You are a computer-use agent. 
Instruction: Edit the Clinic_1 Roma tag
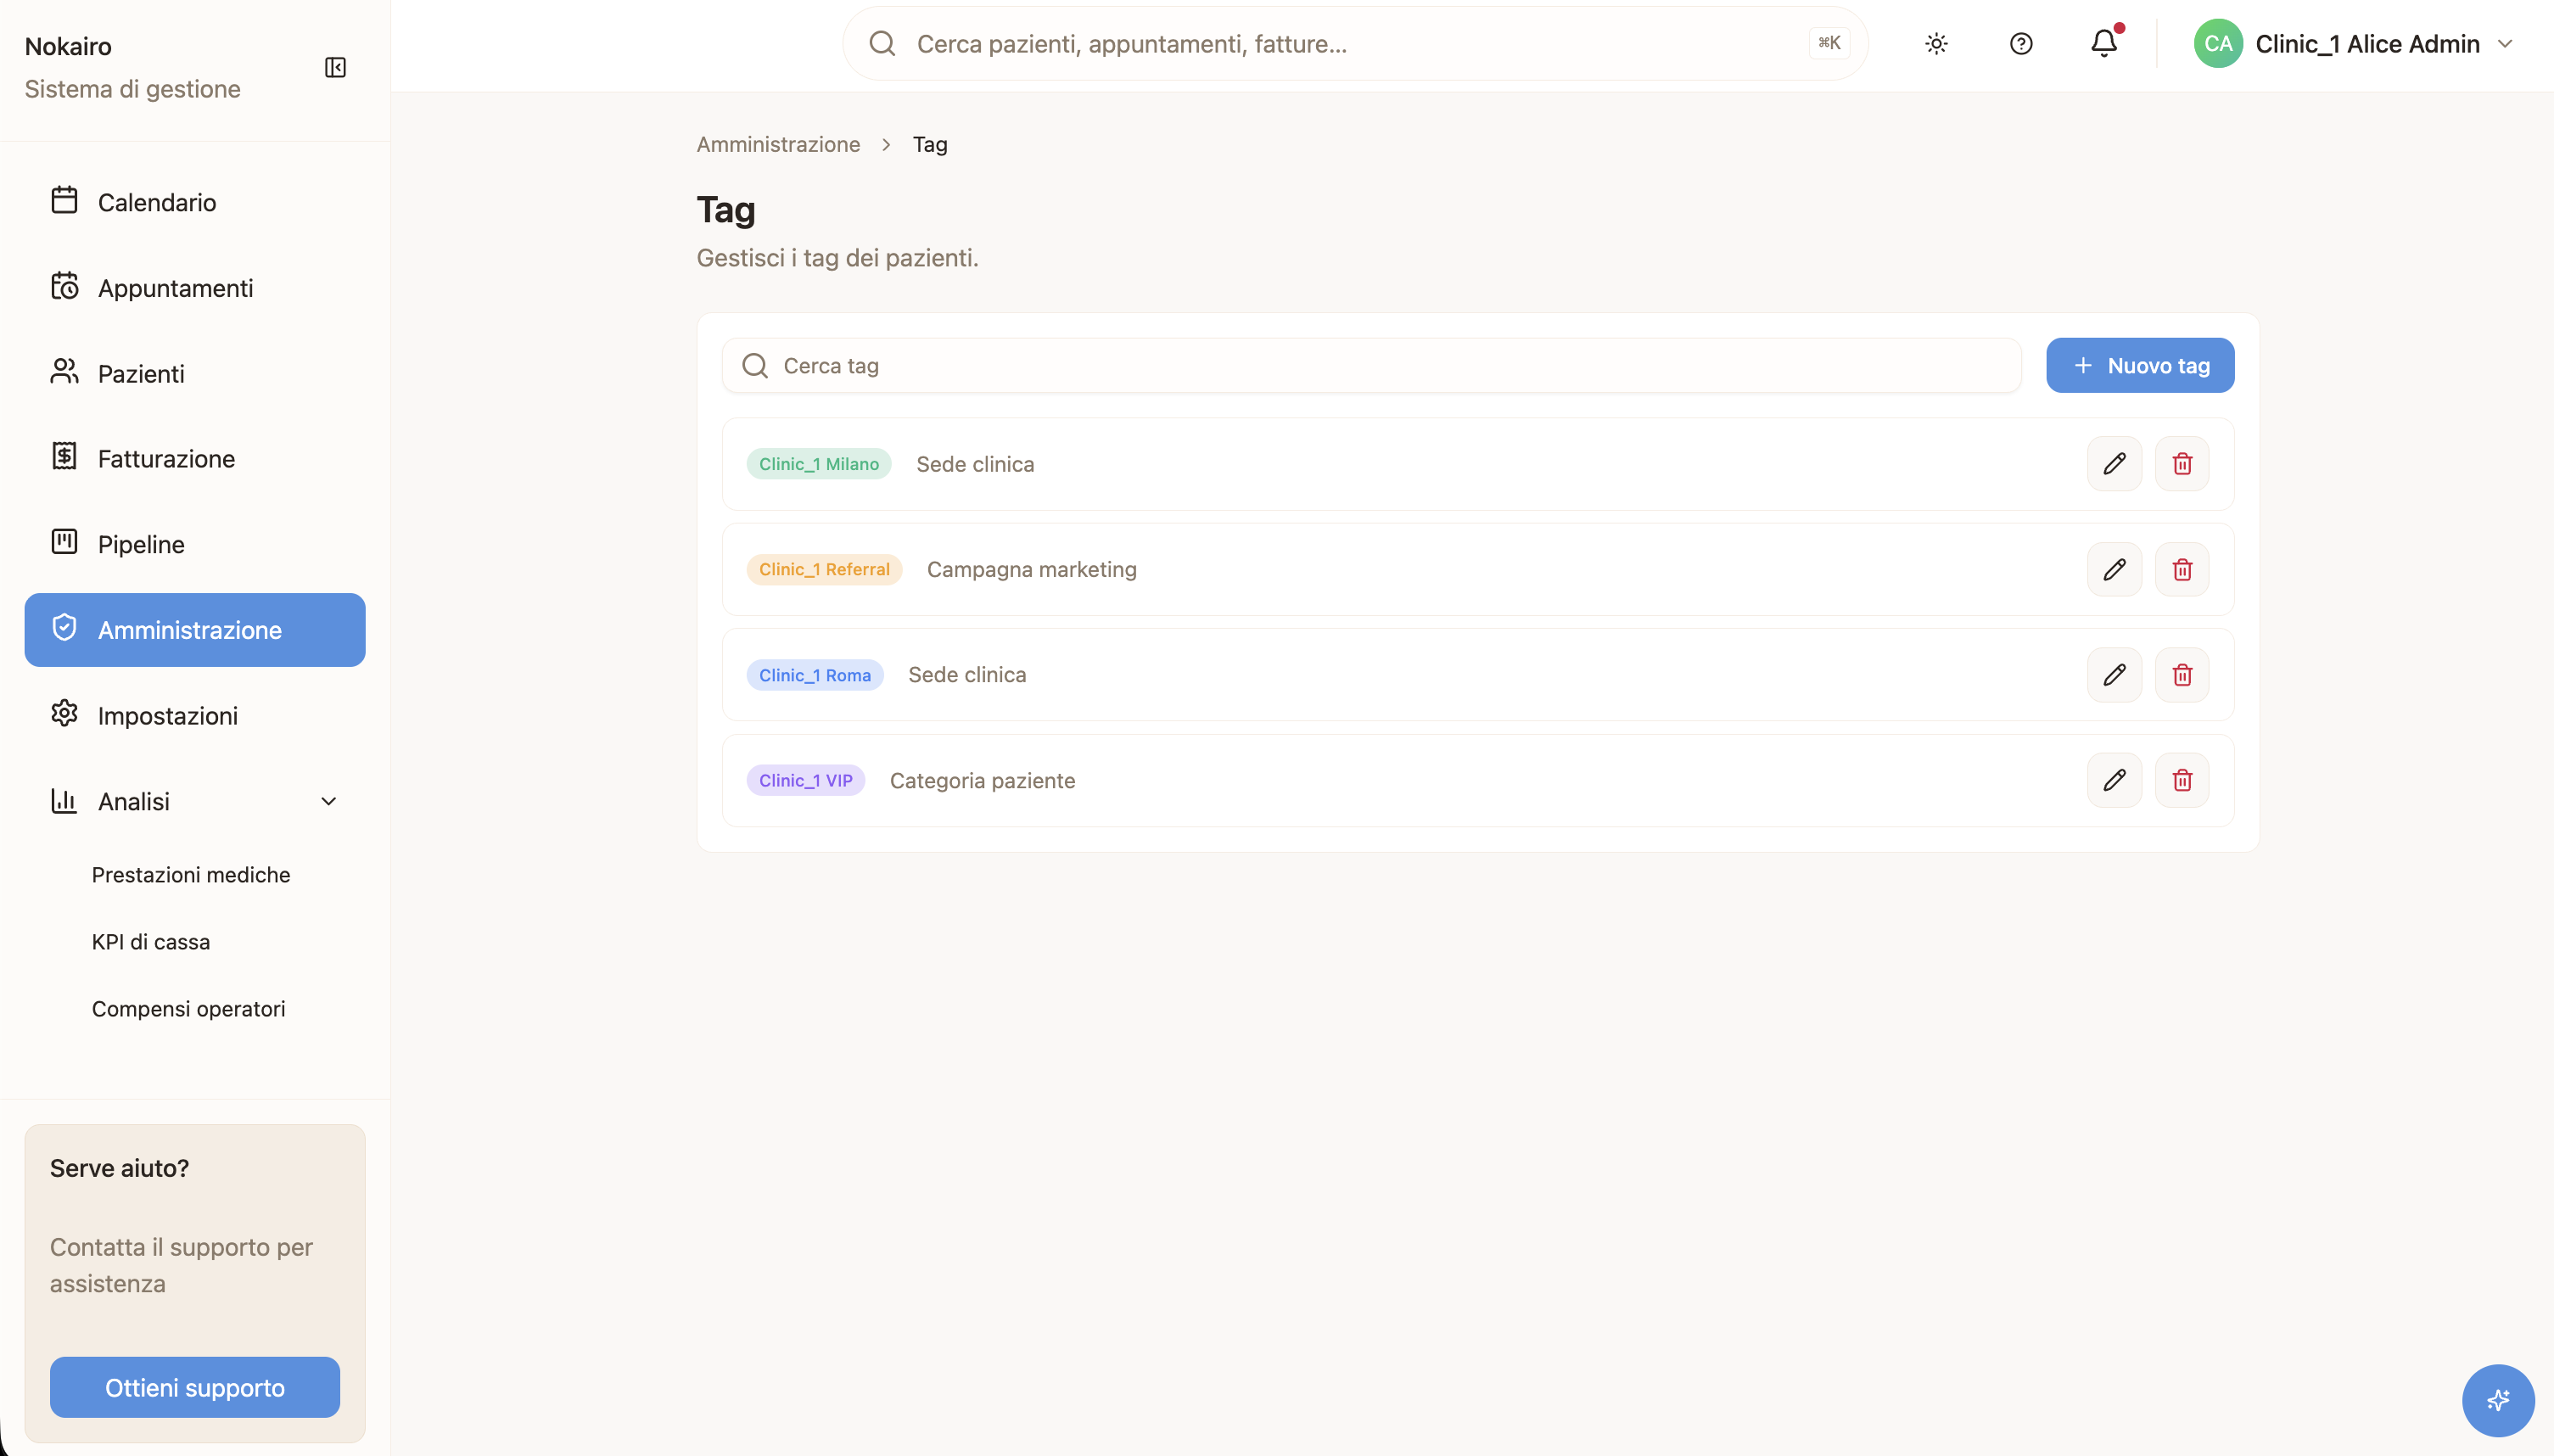[2114, 675]
